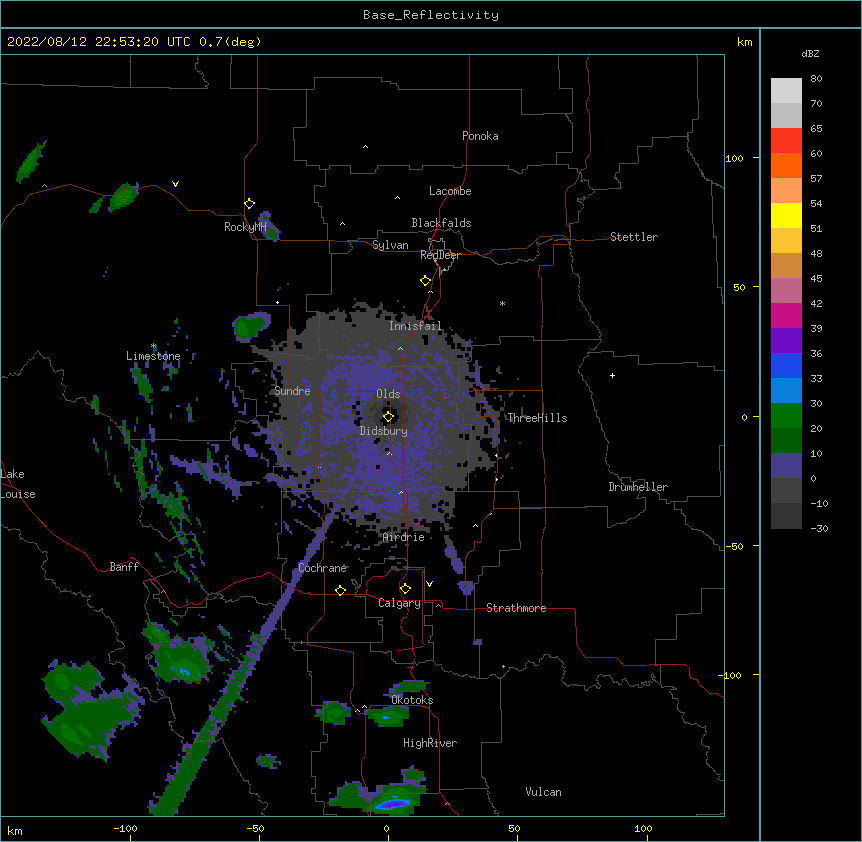Viewport: 862px width, 842px height.
Task: Click the Blackfalds city label
Action: point(441,223)
